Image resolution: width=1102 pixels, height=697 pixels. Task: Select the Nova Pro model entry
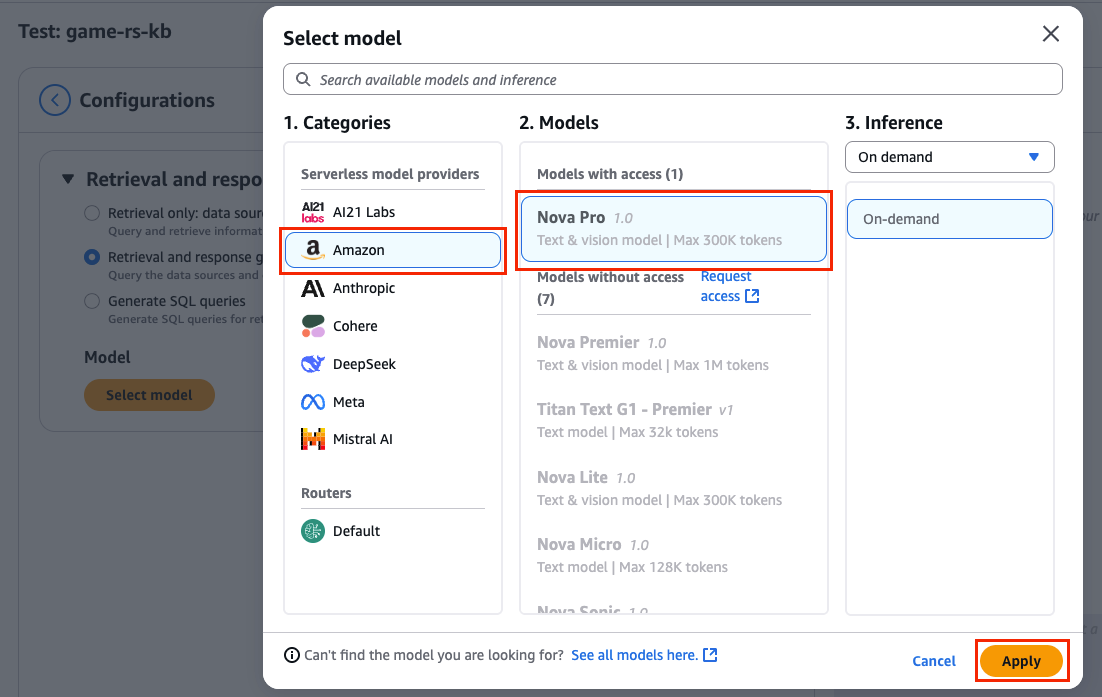click(x=673, y=227)
